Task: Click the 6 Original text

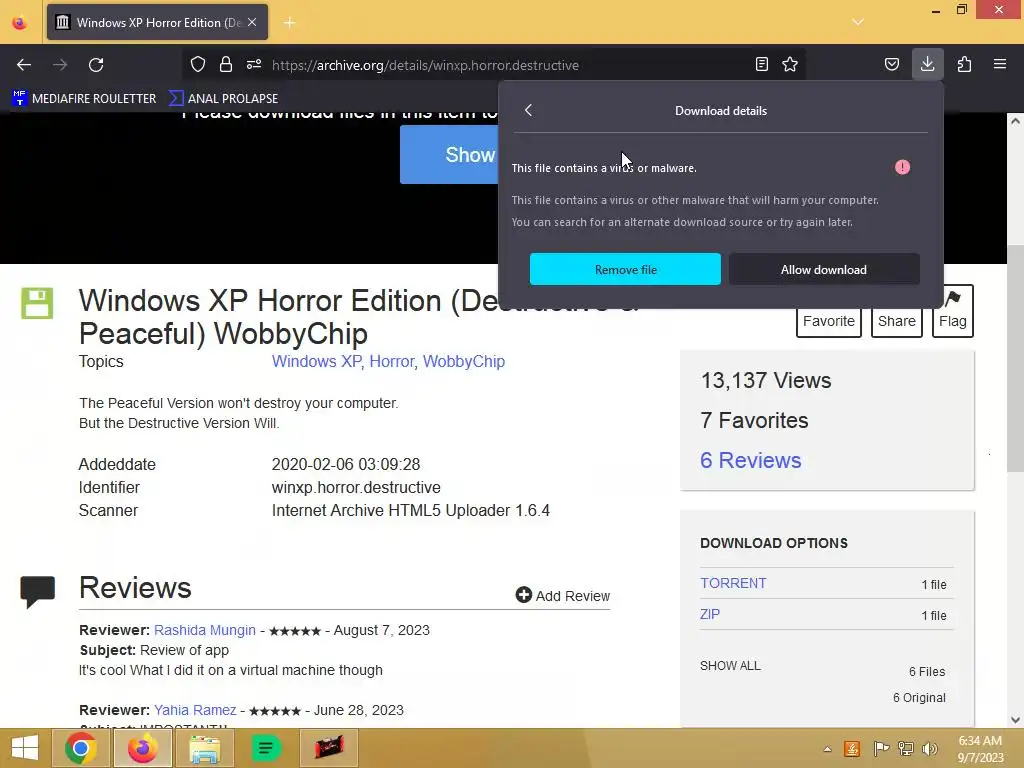Action: (919, 697)
